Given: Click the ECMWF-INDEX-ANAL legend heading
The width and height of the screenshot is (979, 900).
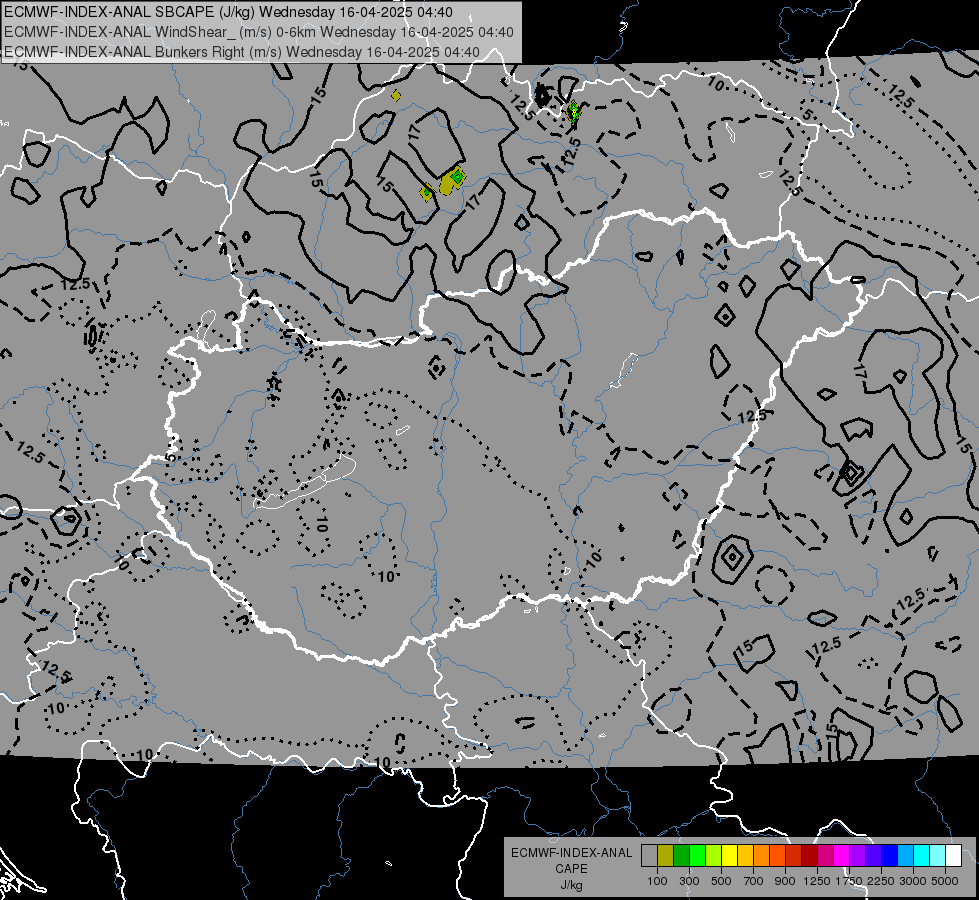Looking at the screenshot, I should [571, 853].
